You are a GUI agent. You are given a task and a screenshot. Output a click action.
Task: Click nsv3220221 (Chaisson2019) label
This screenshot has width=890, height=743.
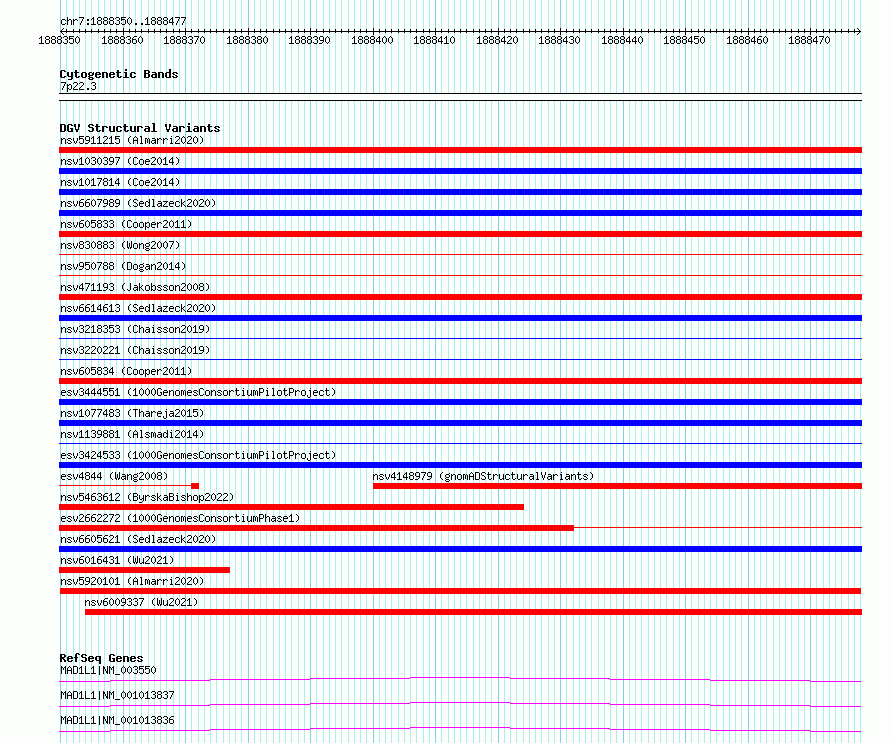click(135, 350)
